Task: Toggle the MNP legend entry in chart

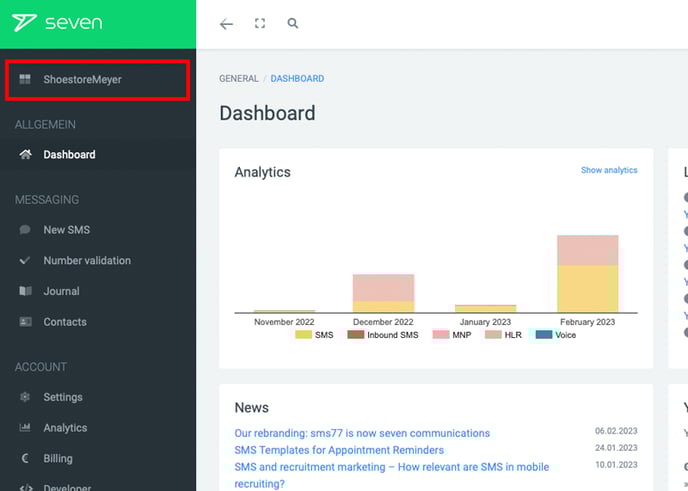Action: pyautogui.click(x=453, y=335)
